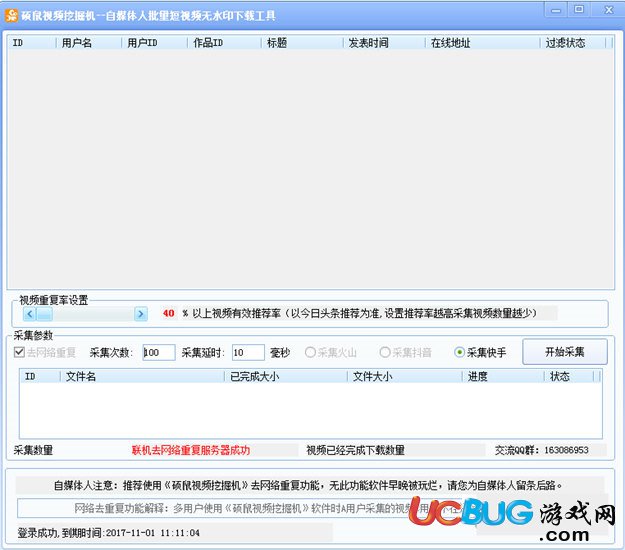Click the 文件大小 column header

point(405,376)
